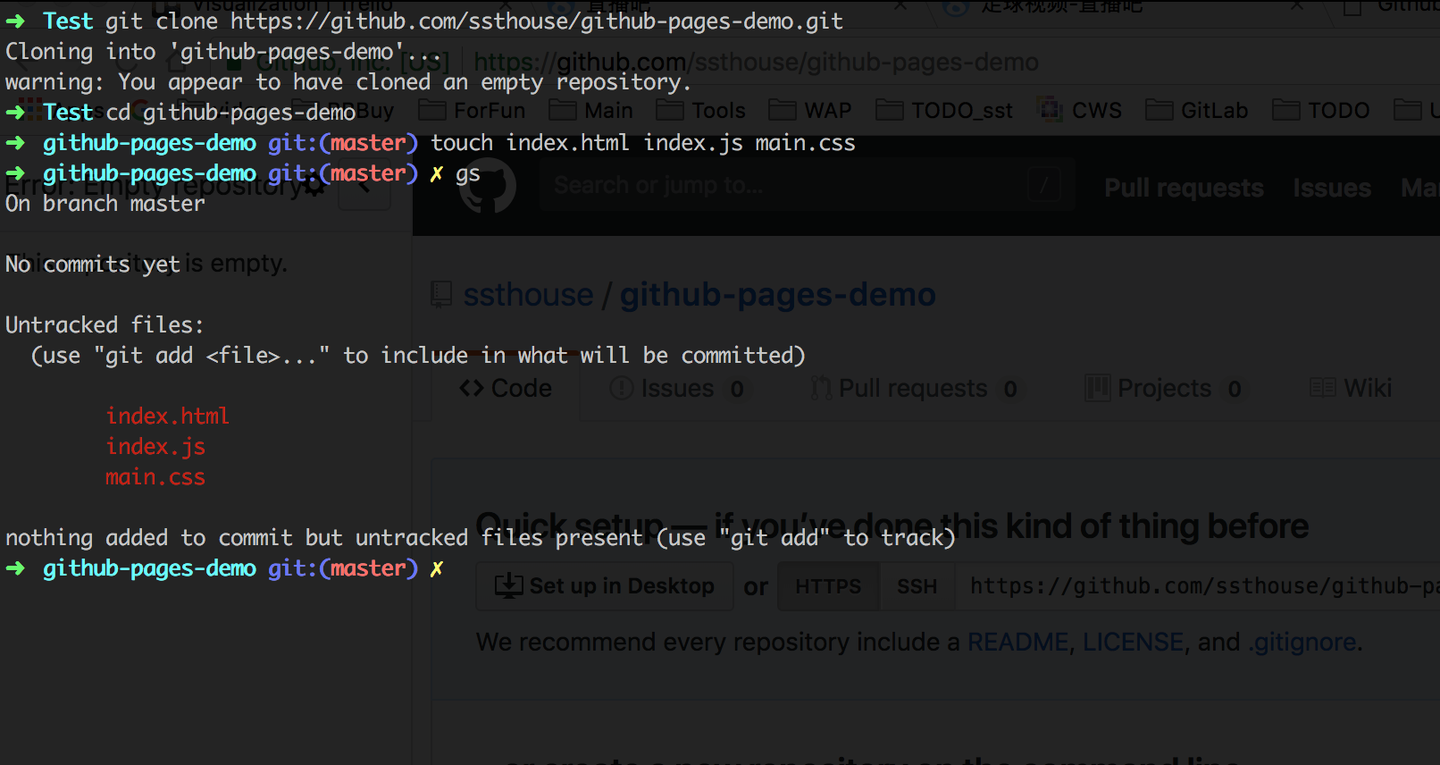
Task: Click the Pull requests branch icon
Action: point(816,388)
